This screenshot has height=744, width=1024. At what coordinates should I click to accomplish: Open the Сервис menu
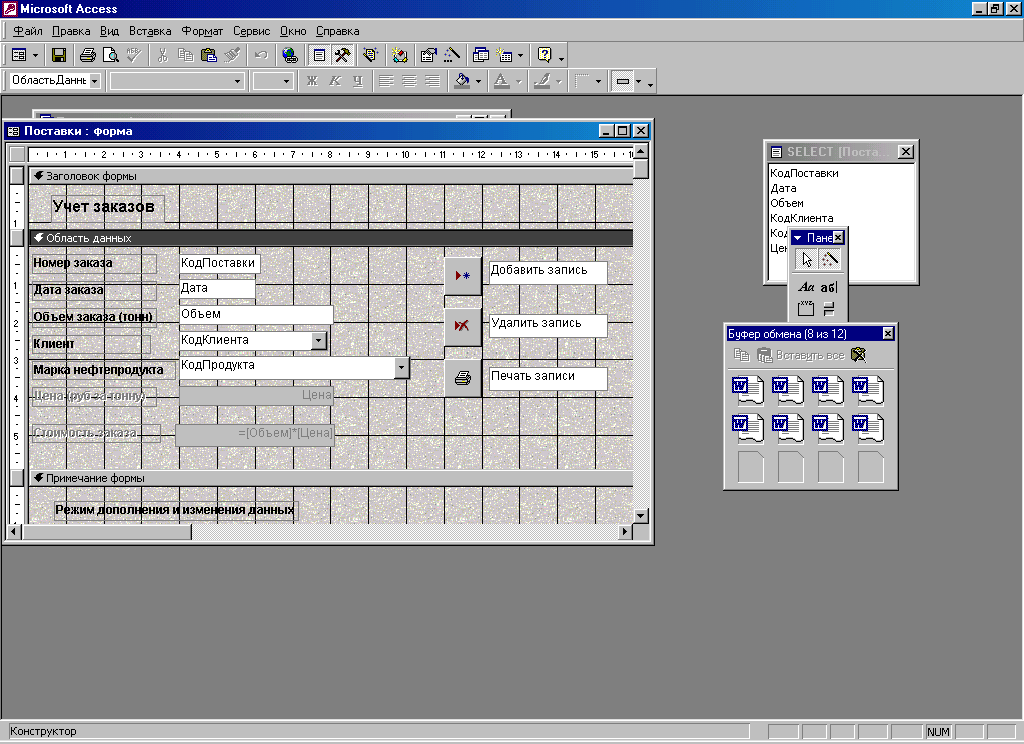[251, 31]
